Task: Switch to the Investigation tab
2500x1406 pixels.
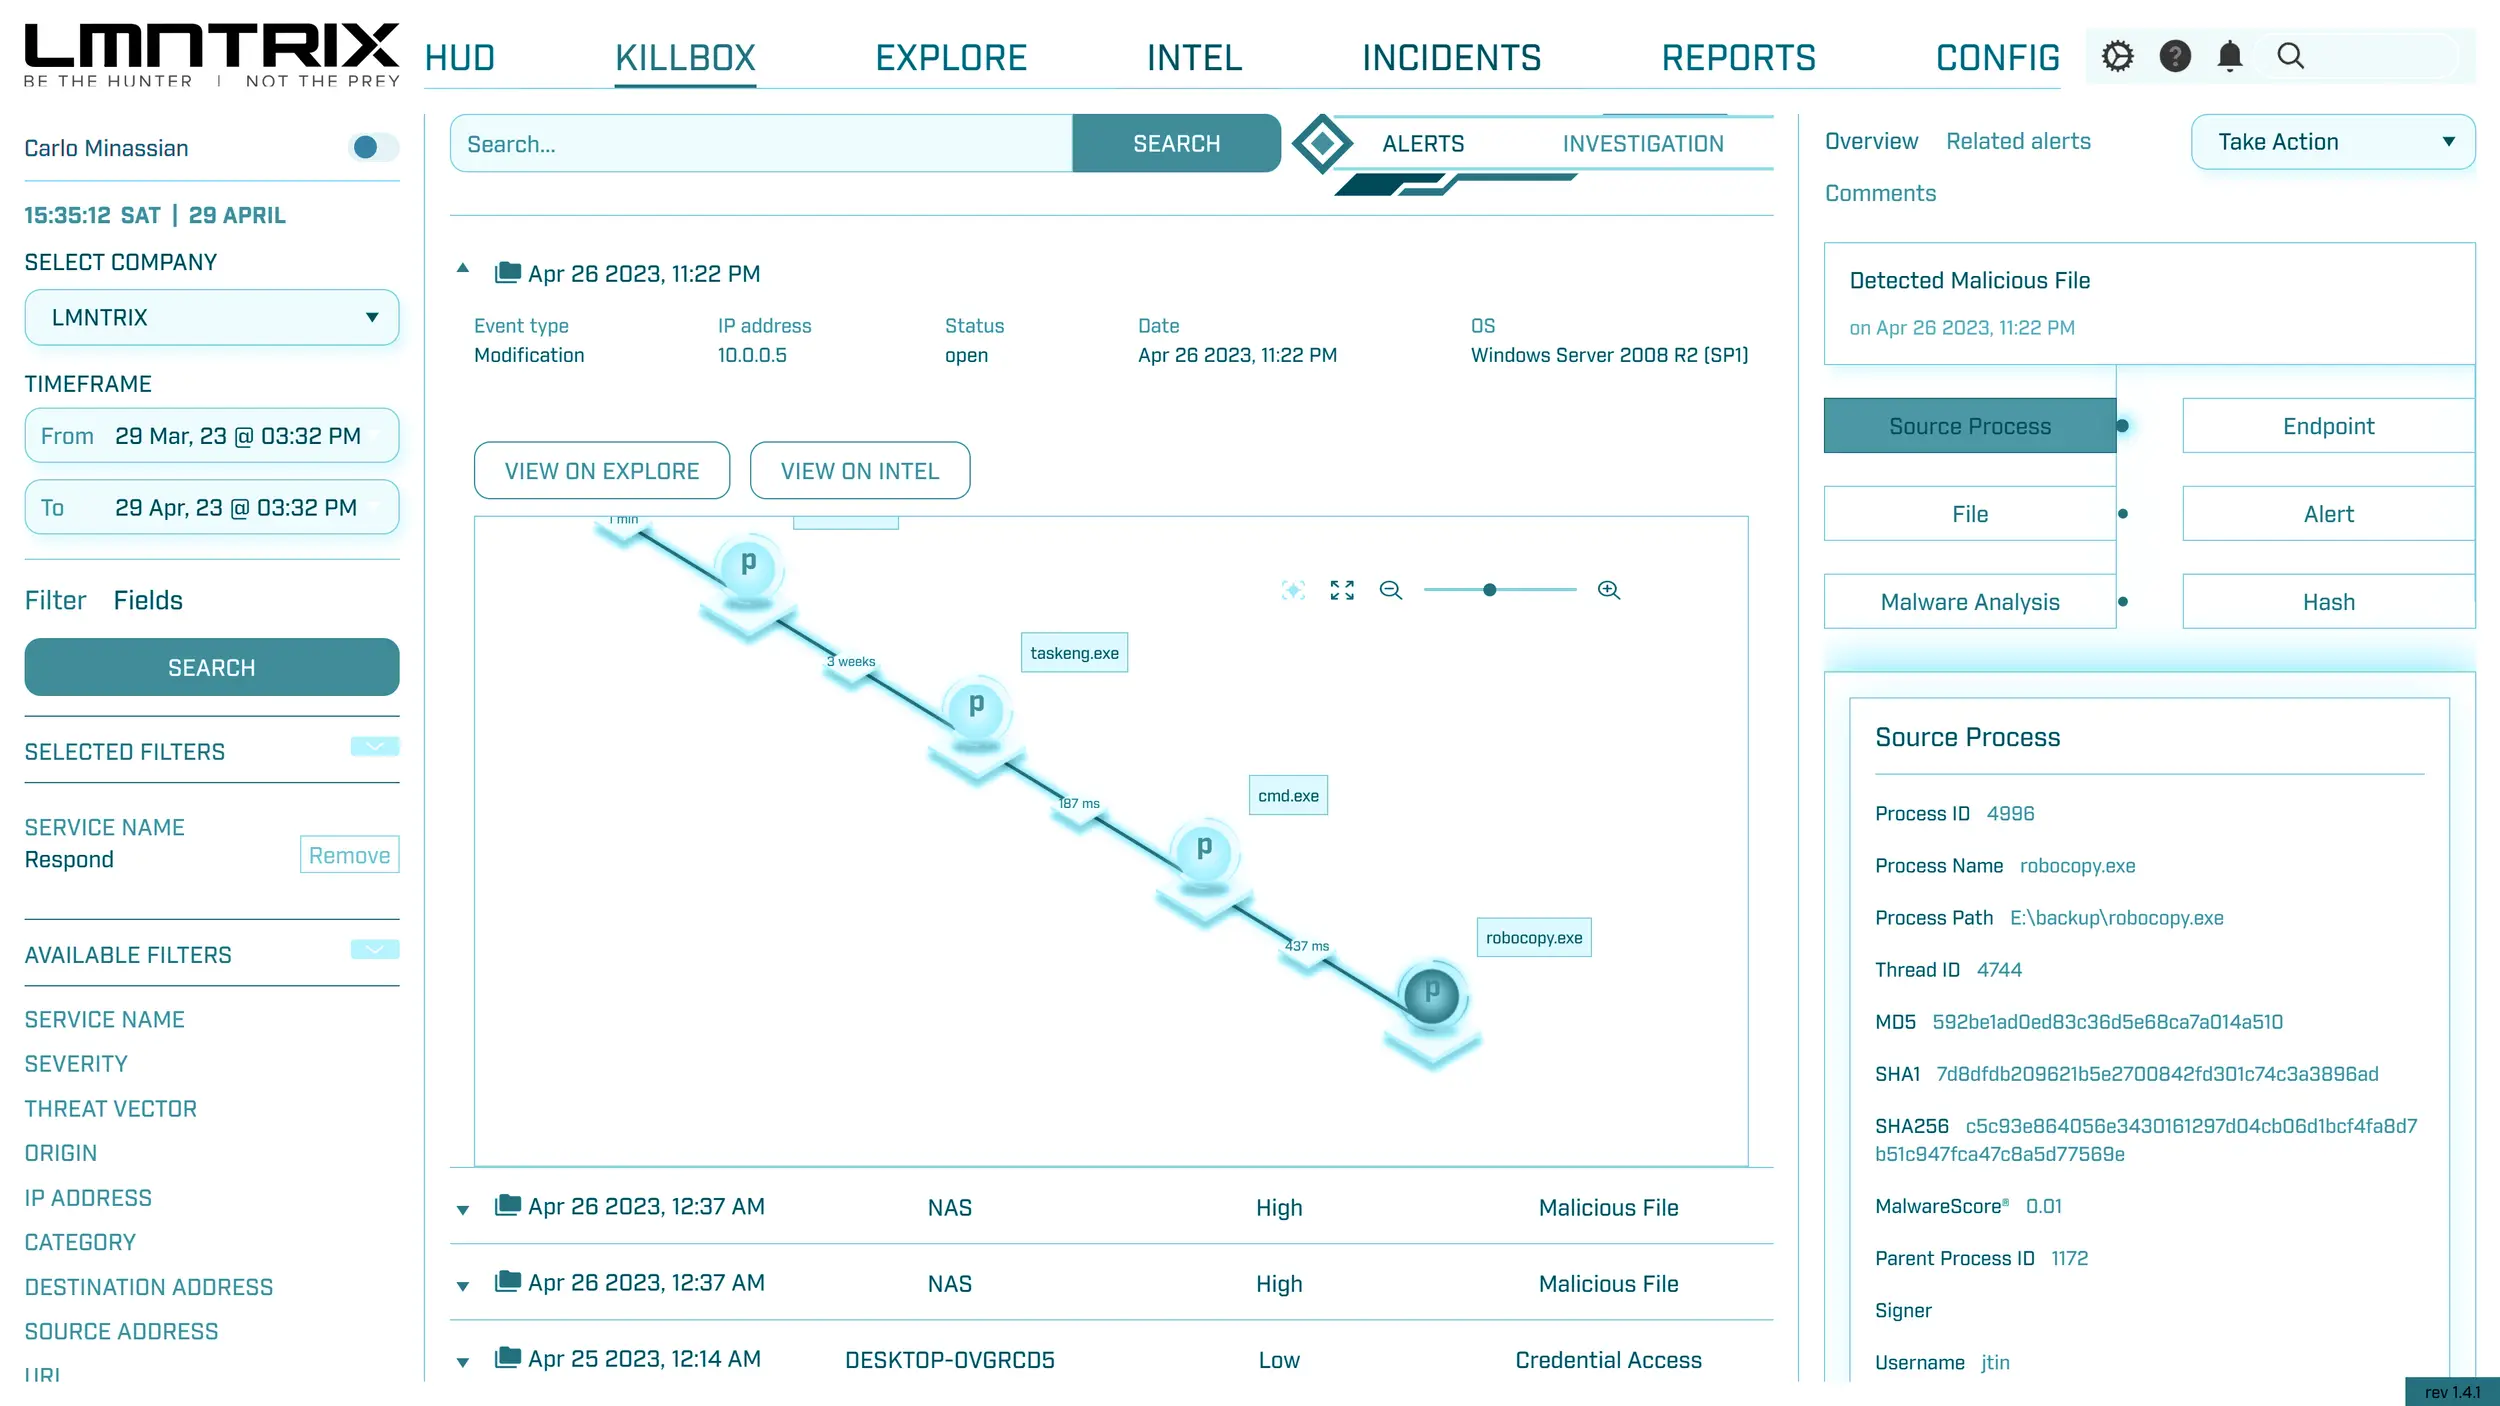Action: 1643,144
